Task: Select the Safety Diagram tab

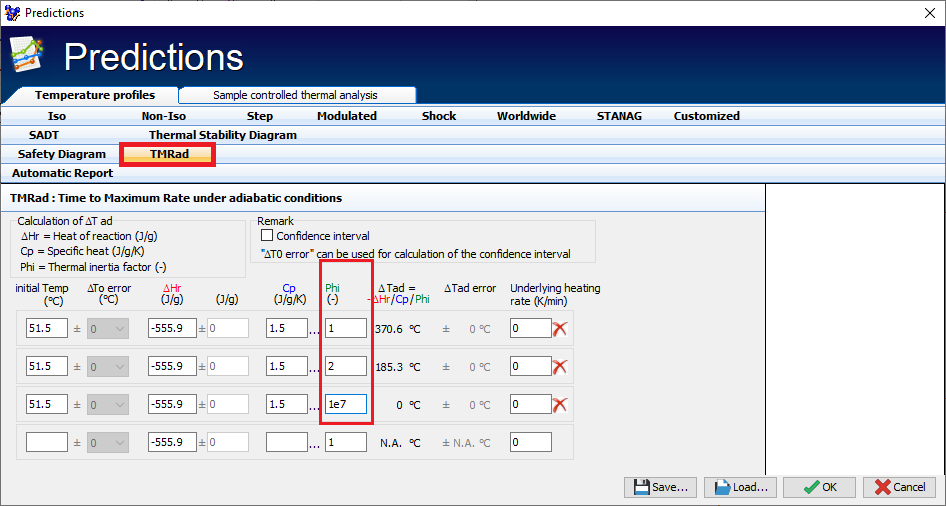Action: (61, 154)
